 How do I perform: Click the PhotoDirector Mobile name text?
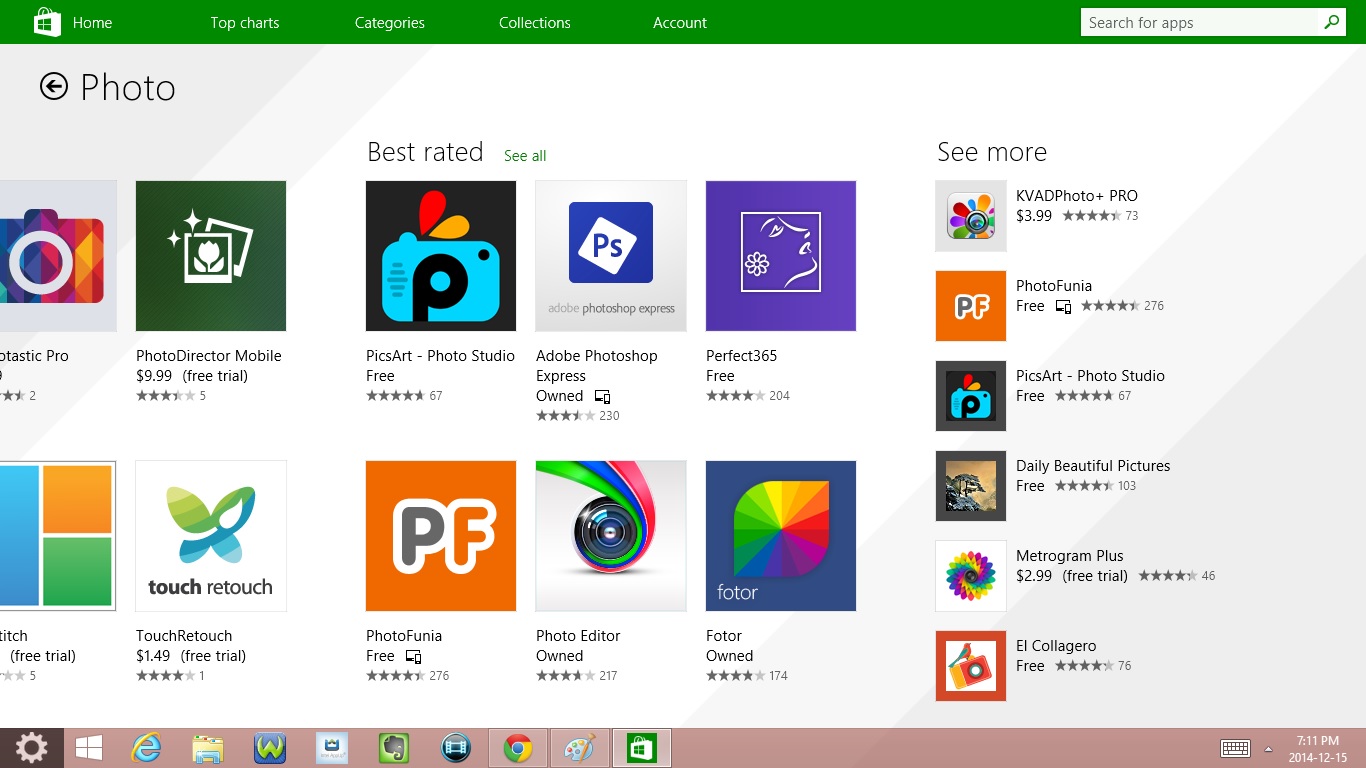click(209, 356)
